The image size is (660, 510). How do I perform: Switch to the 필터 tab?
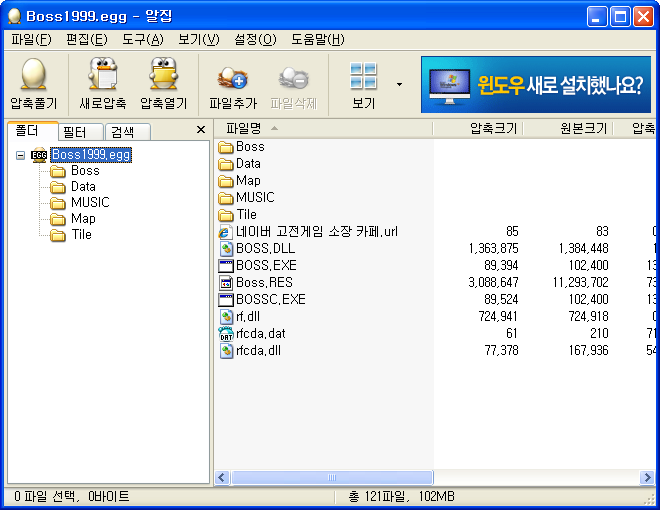pos(75,132)
